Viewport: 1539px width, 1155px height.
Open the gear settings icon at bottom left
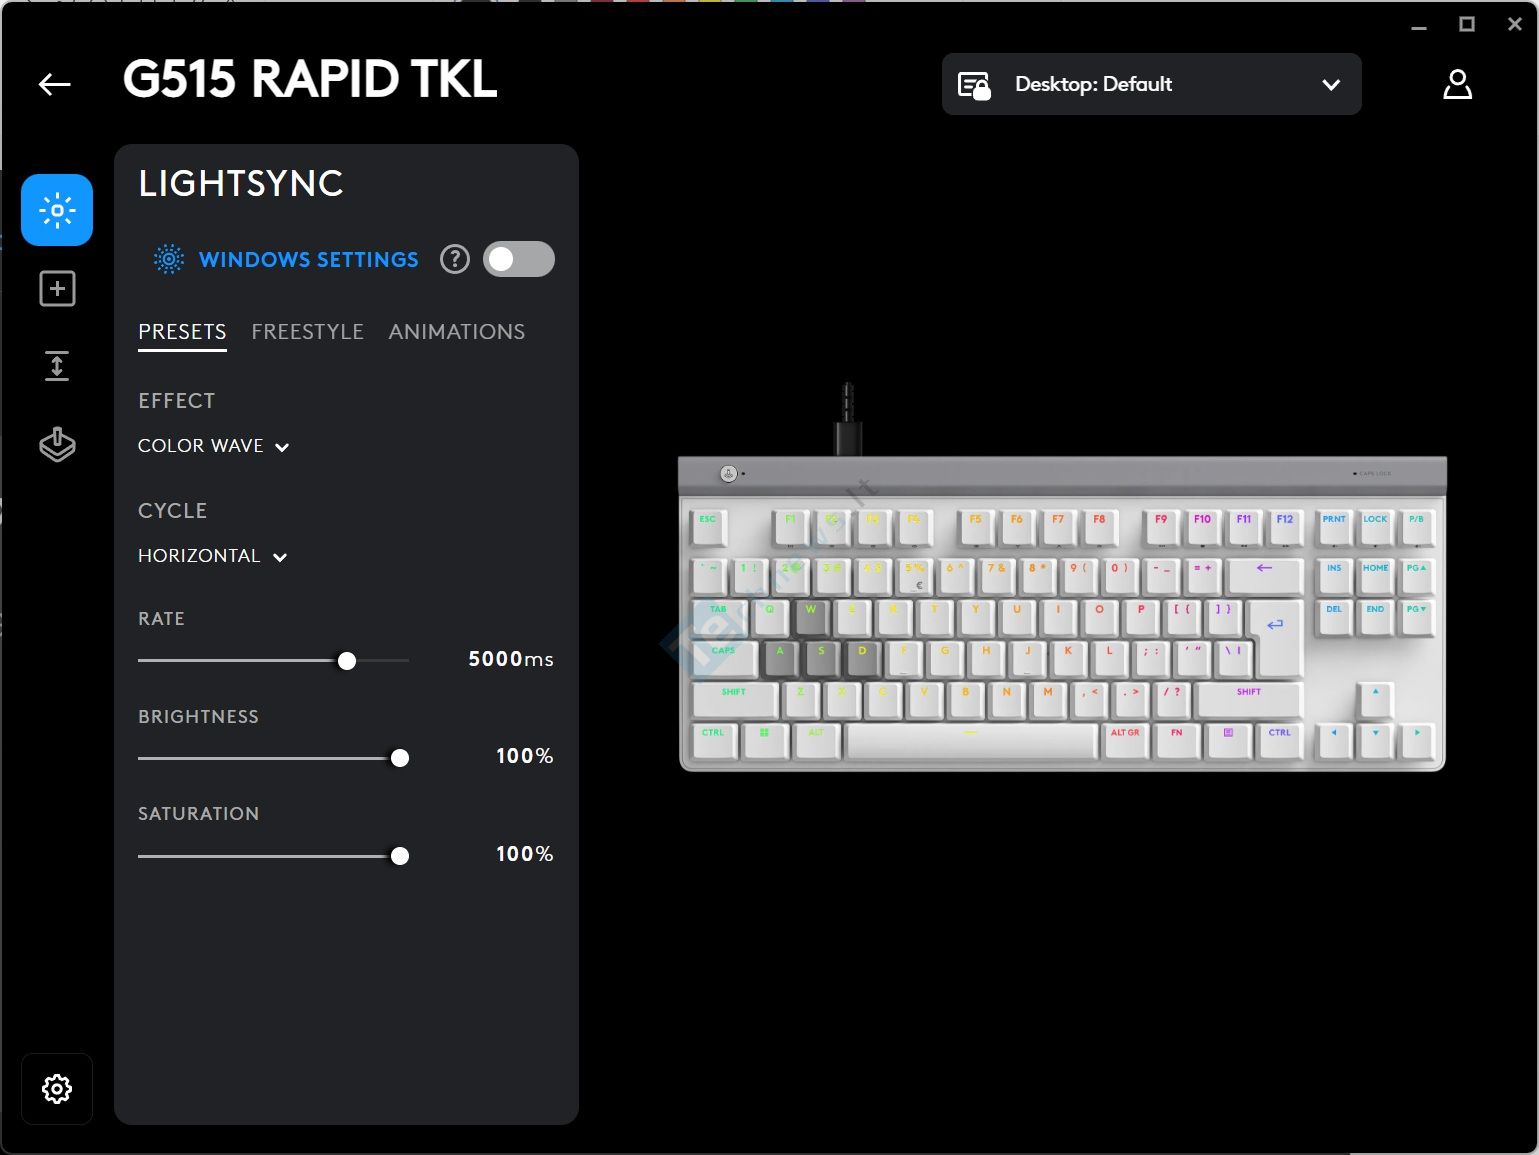[57, 1088]
